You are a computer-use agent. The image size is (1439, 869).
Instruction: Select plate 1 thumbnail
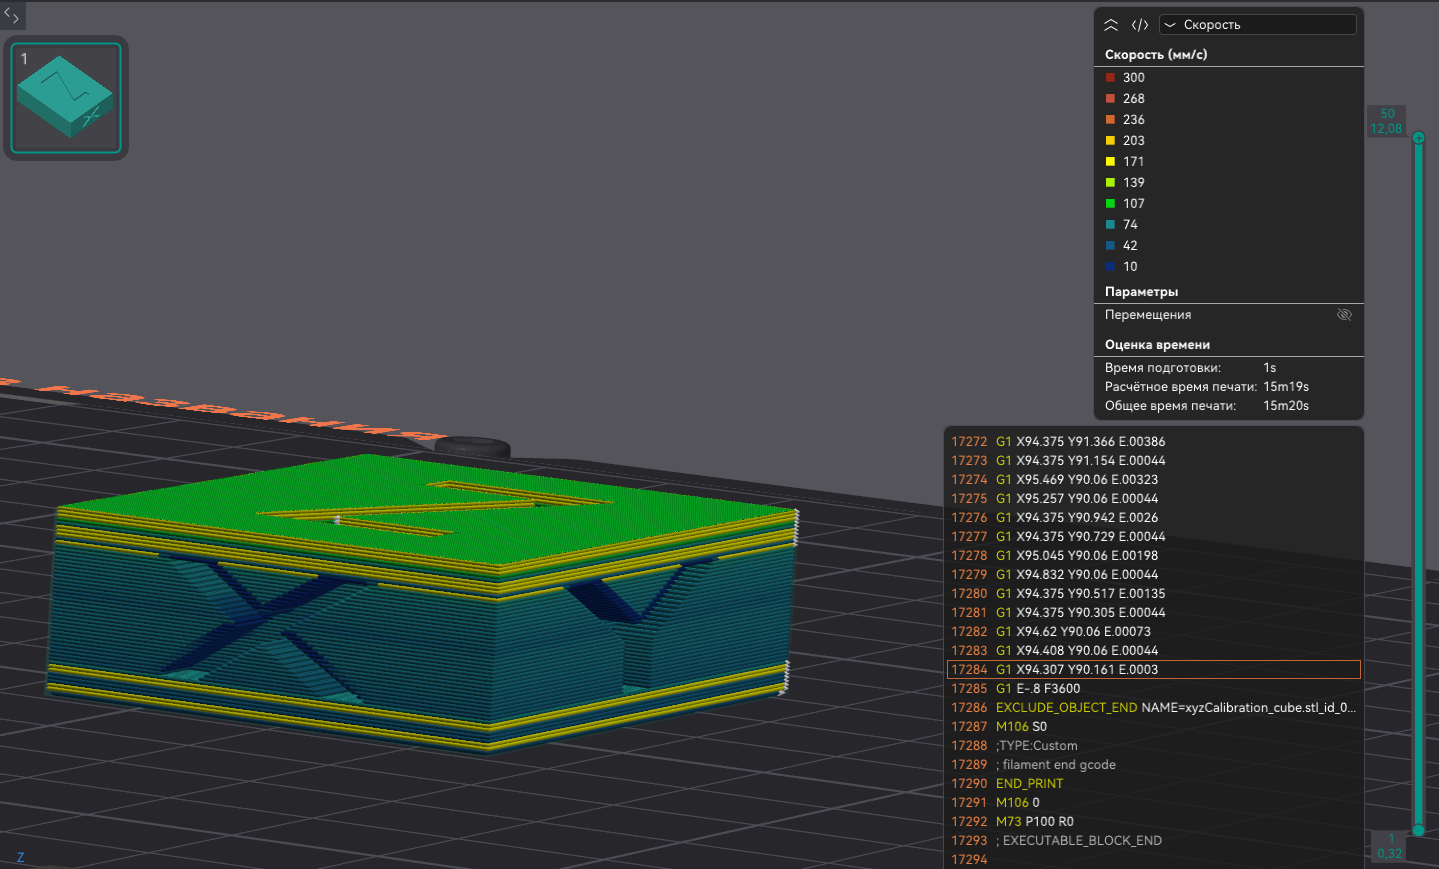[x=66, y=98]
